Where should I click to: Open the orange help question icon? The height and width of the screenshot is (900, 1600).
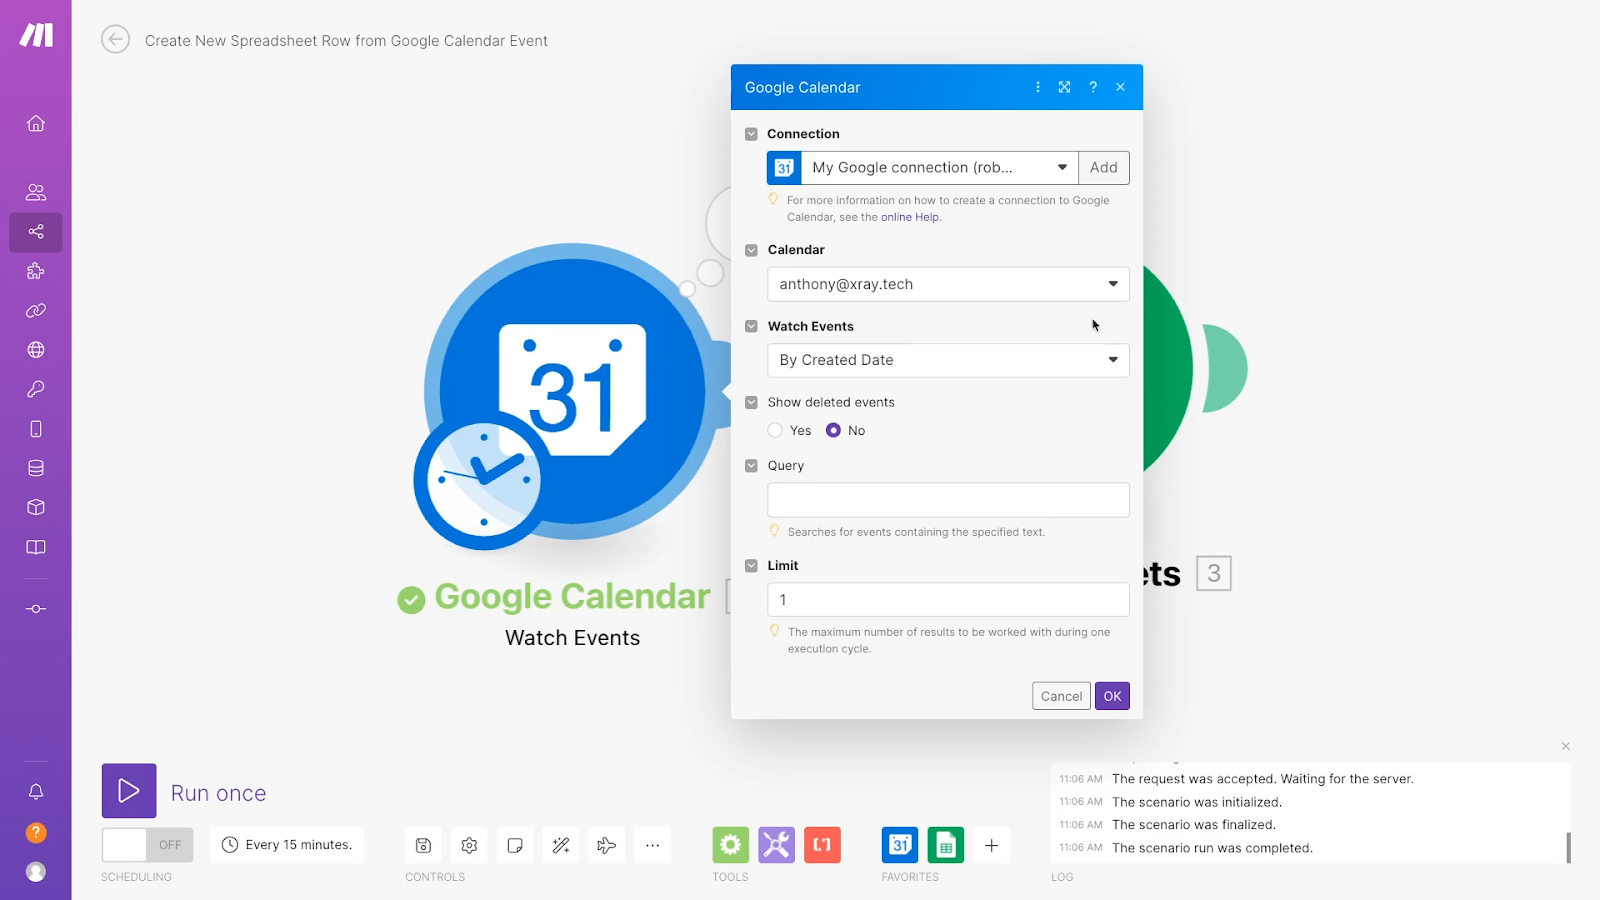coord(36,832)
